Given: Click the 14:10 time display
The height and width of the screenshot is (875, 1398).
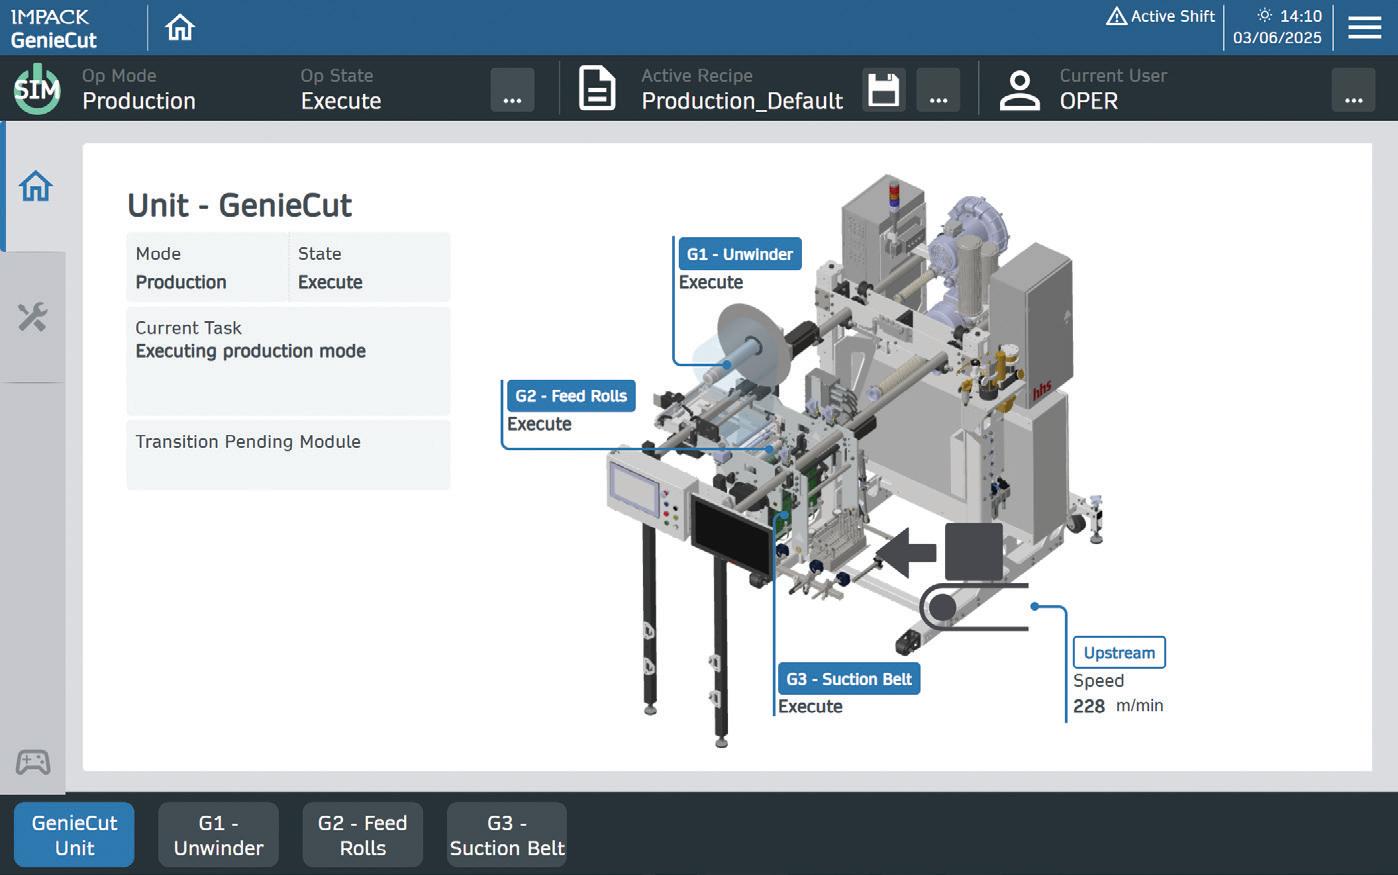Looking at the screenshot, I should pyautogui.click(x=1301, y=16).
